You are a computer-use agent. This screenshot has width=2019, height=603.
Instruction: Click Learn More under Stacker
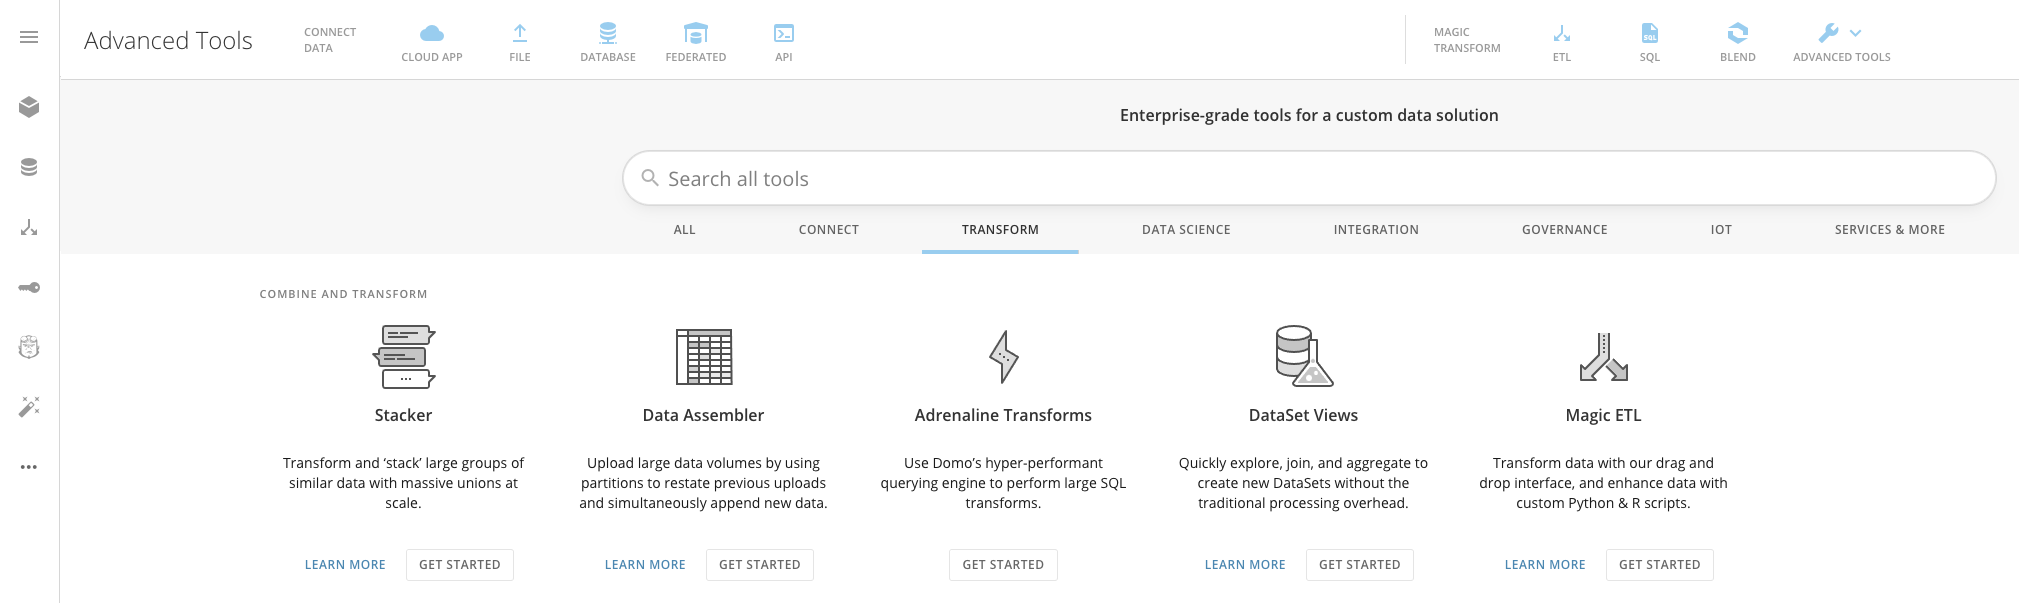click(x=345, y=565)
